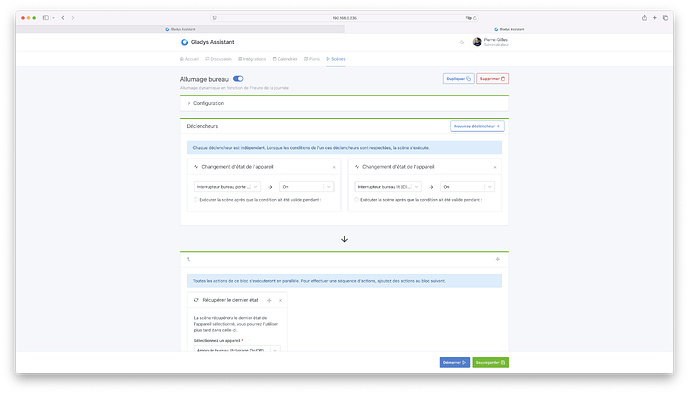Select the Scènes tab
This screenshot has height=394, width=689.
336,59
